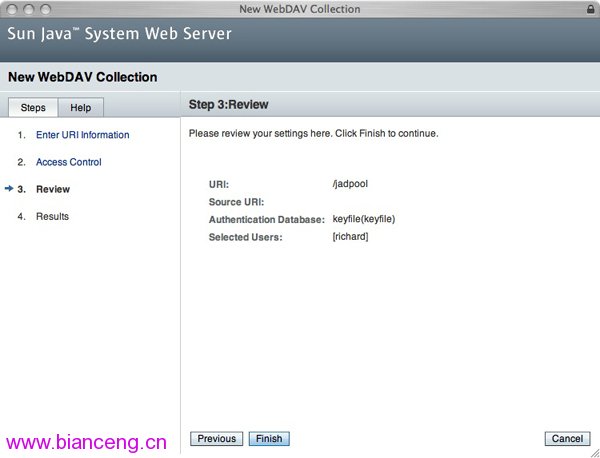Click the Authentication Database label
The image size is (600, 458).
[267, 220]
